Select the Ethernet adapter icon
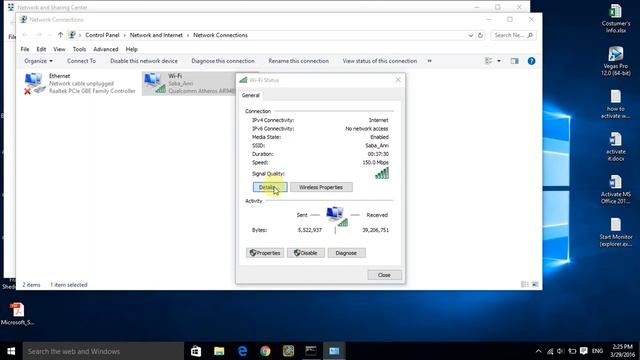The width and height of the screenshot is (640, 360). tap(33, 83)
